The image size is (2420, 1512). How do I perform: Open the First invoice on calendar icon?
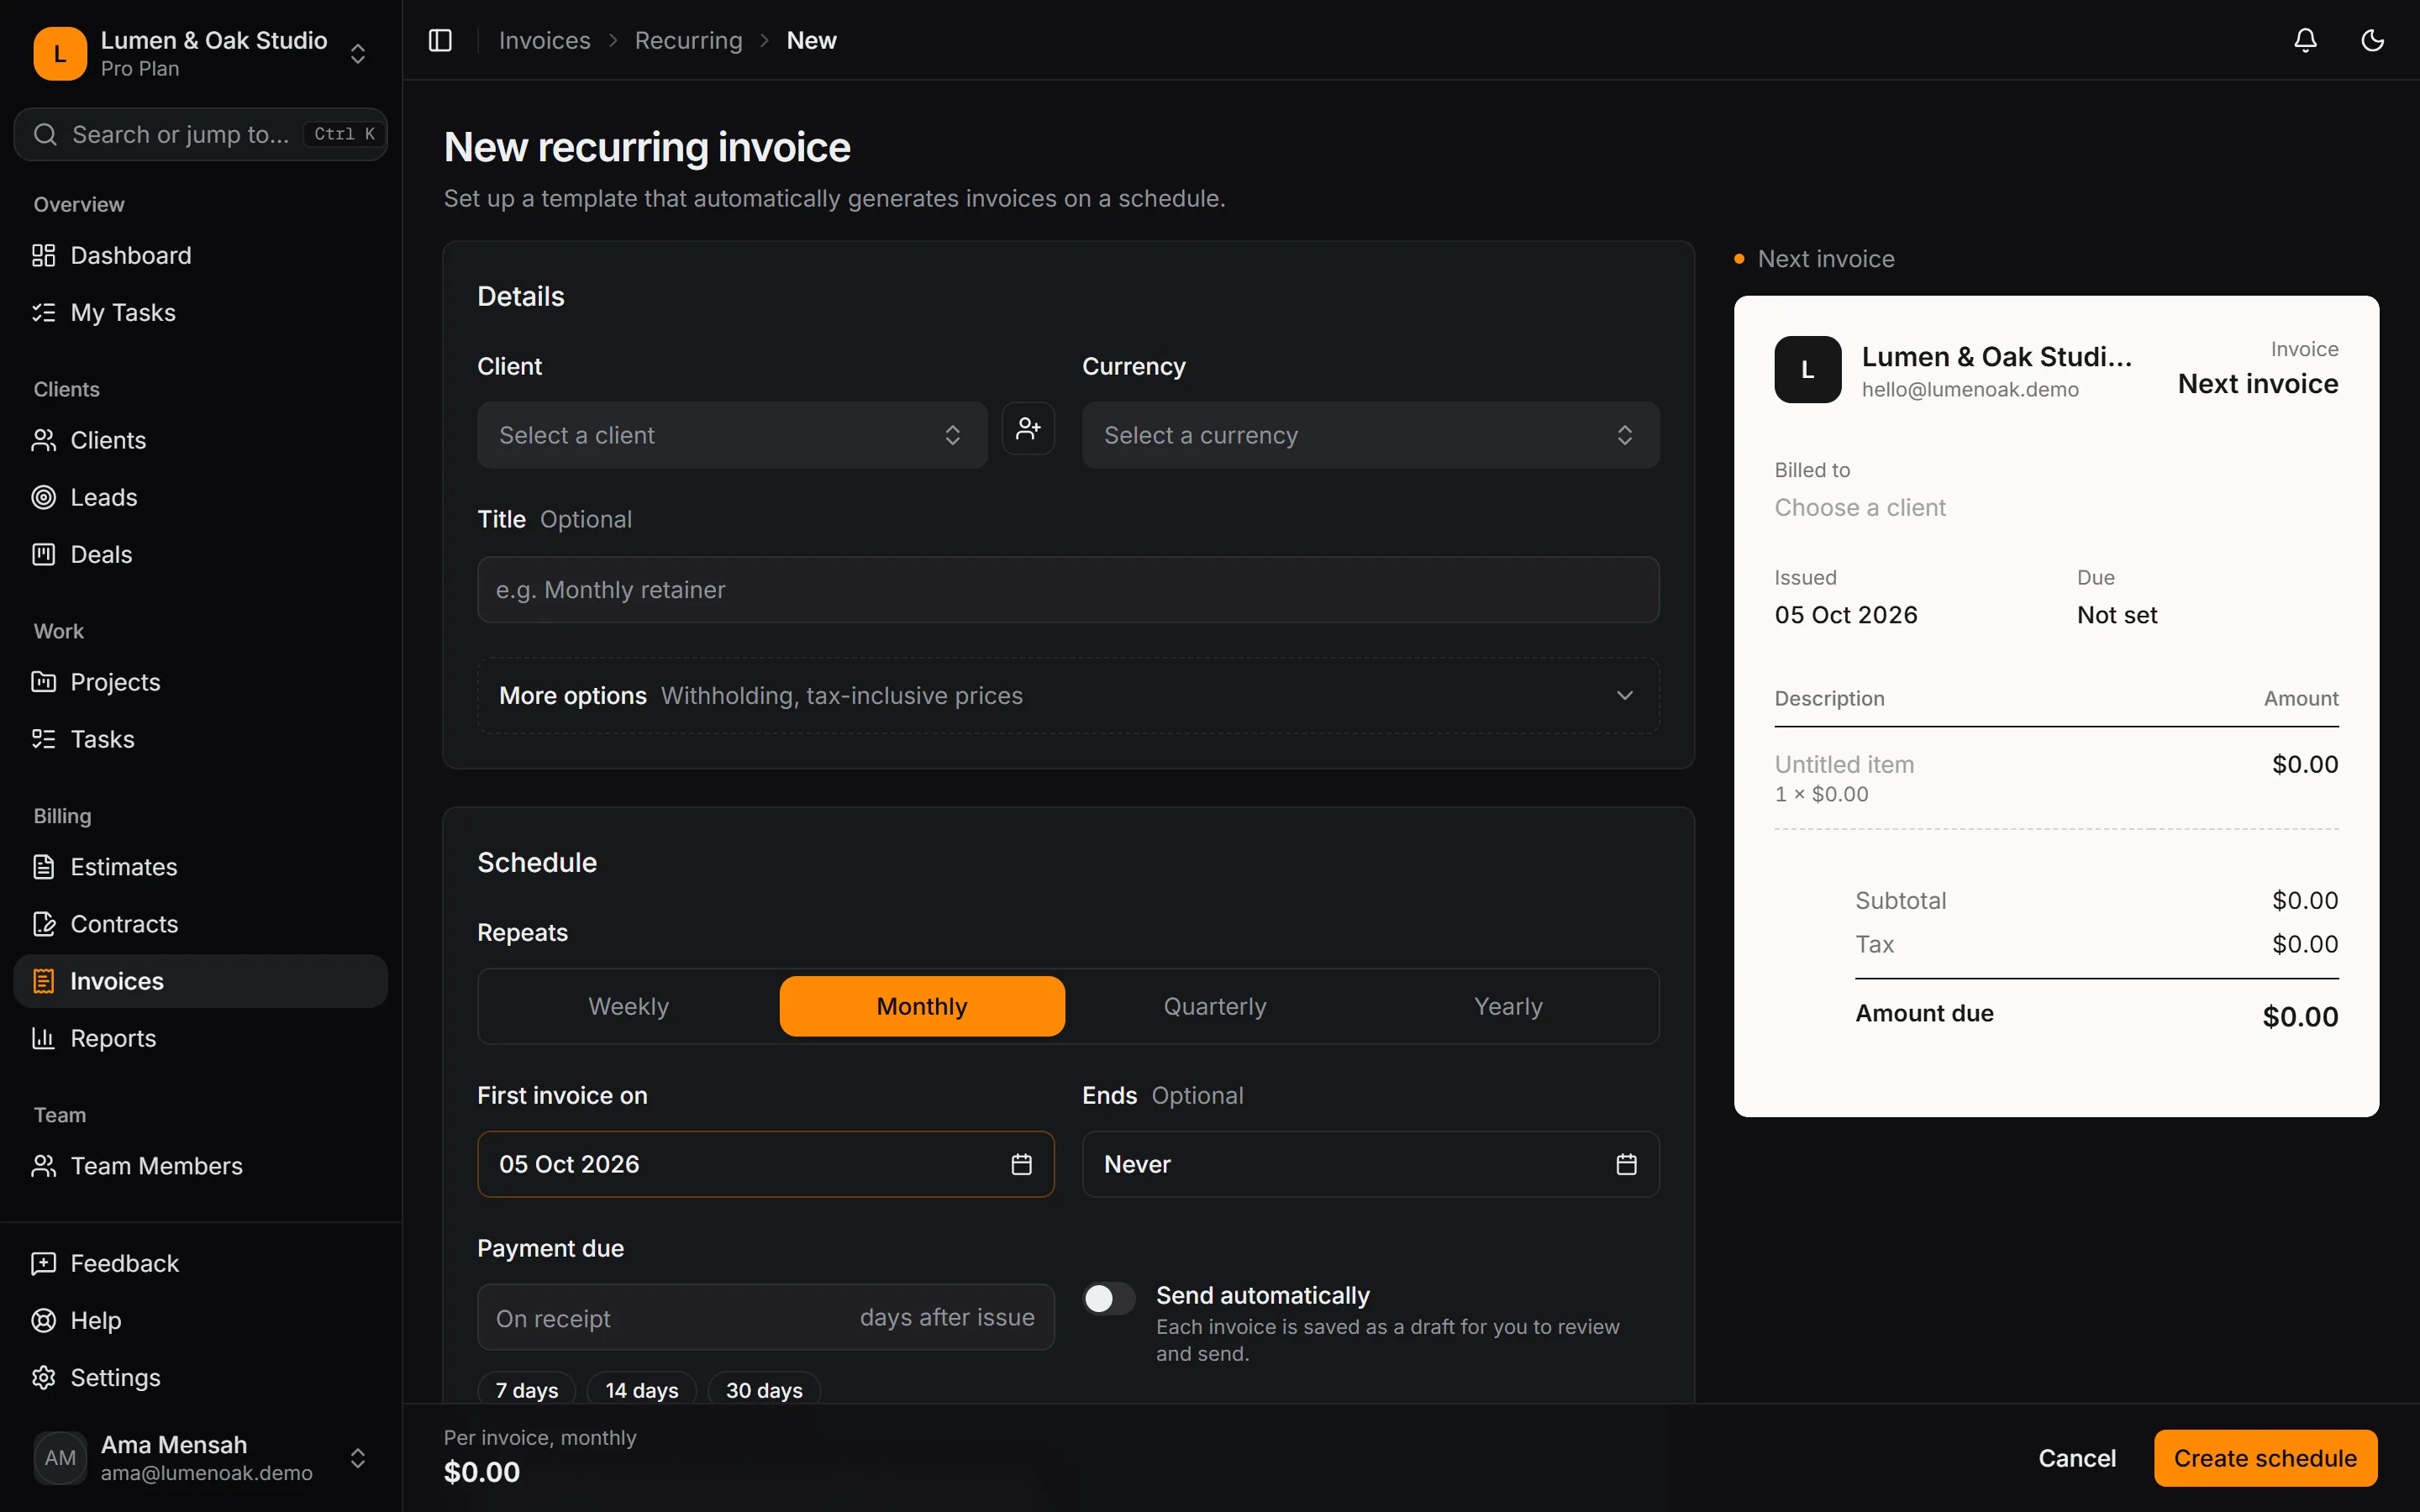click(x=1021, y=1164)
